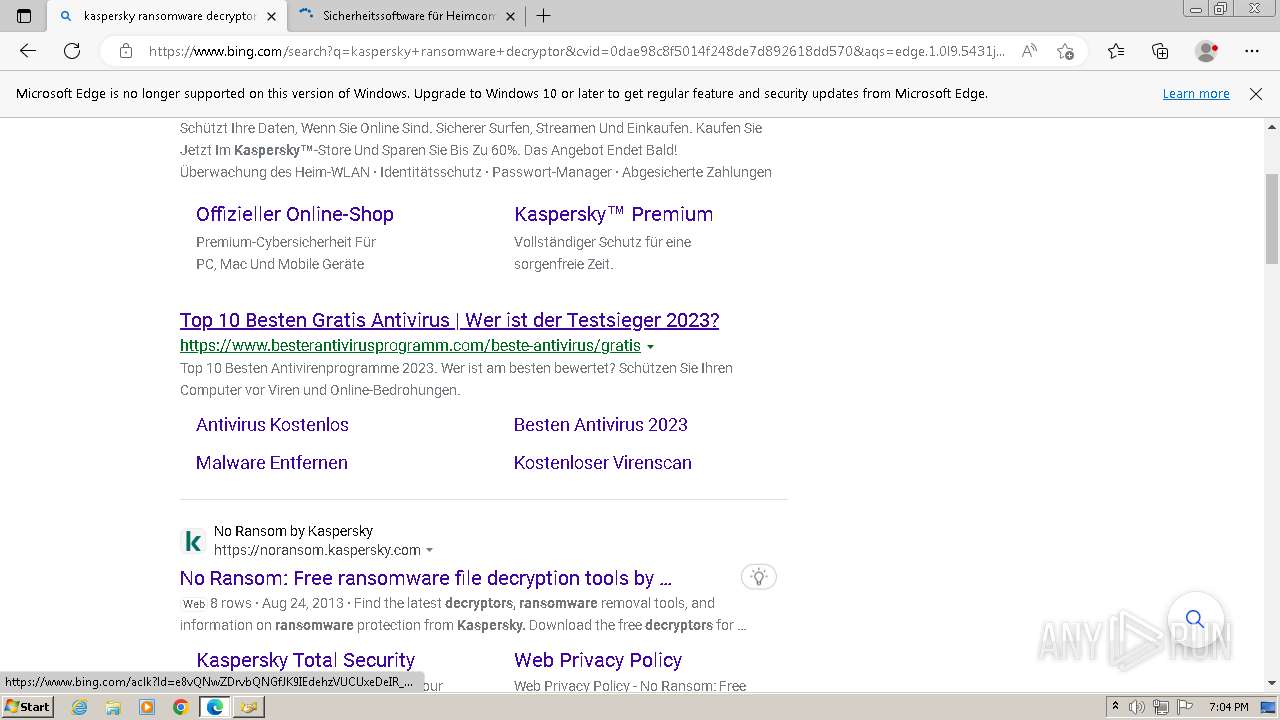View site information lock icon

[x=125, y=51]
